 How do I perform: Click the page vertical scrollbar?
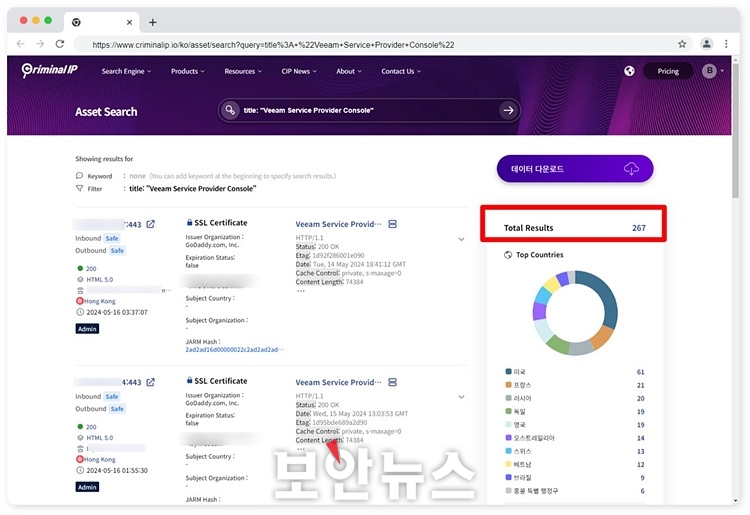pos(736,129)
